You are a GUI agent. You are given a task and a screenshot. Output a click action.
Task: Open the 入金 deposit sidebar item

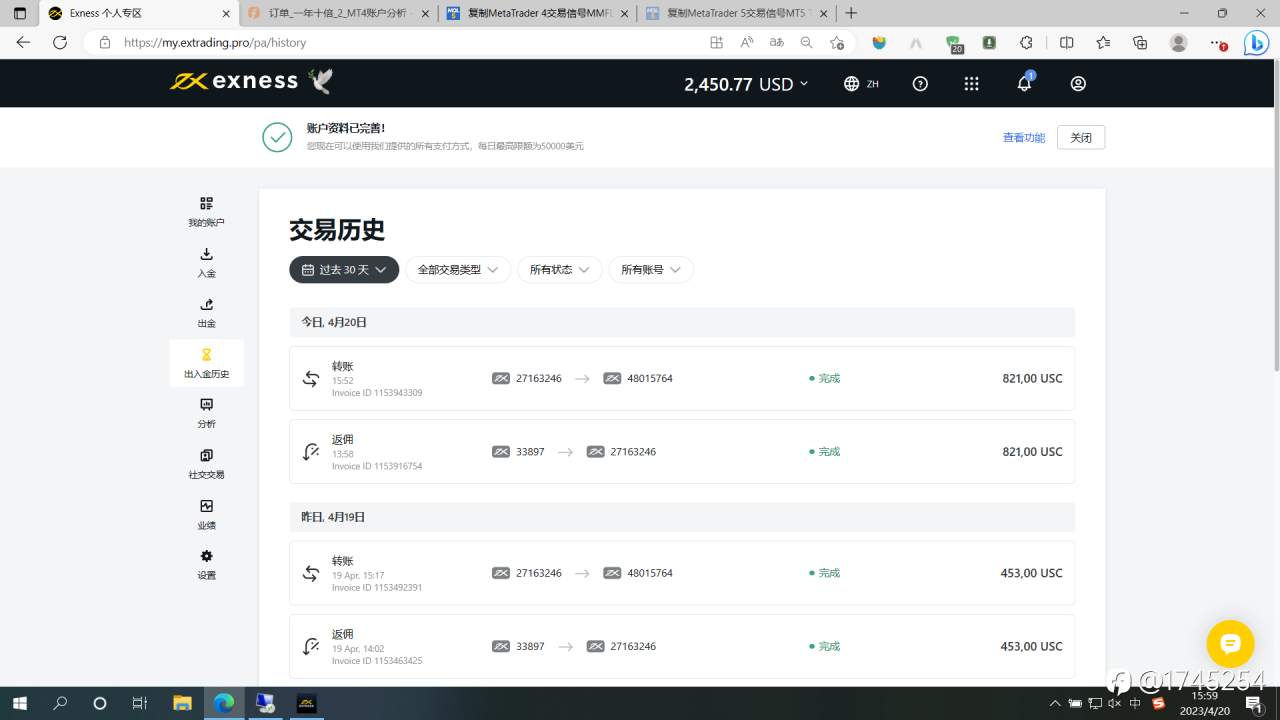[x=206, y=262]
